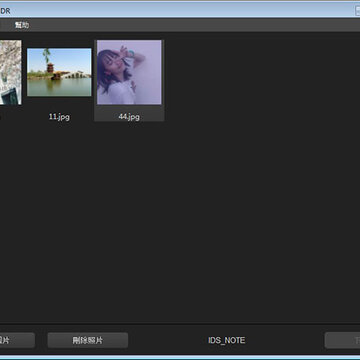Click empty menu bar area right of 幫助

[193, 25]
